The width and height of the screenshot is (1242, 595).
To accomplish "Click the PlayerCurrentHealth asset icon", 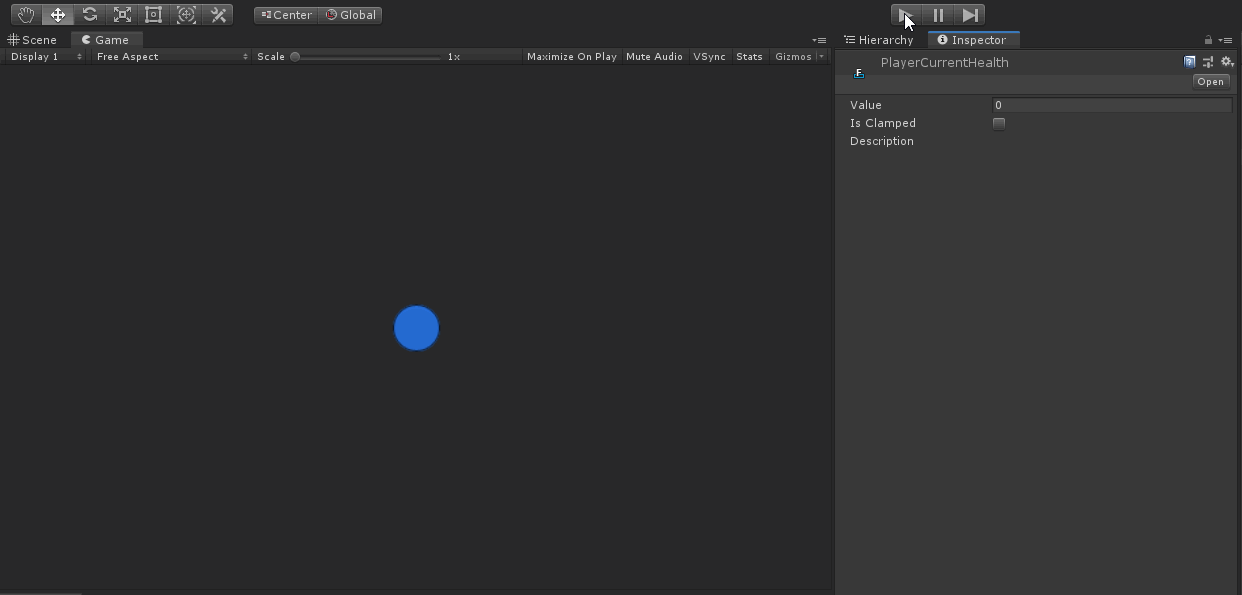I will click(858, 72).
